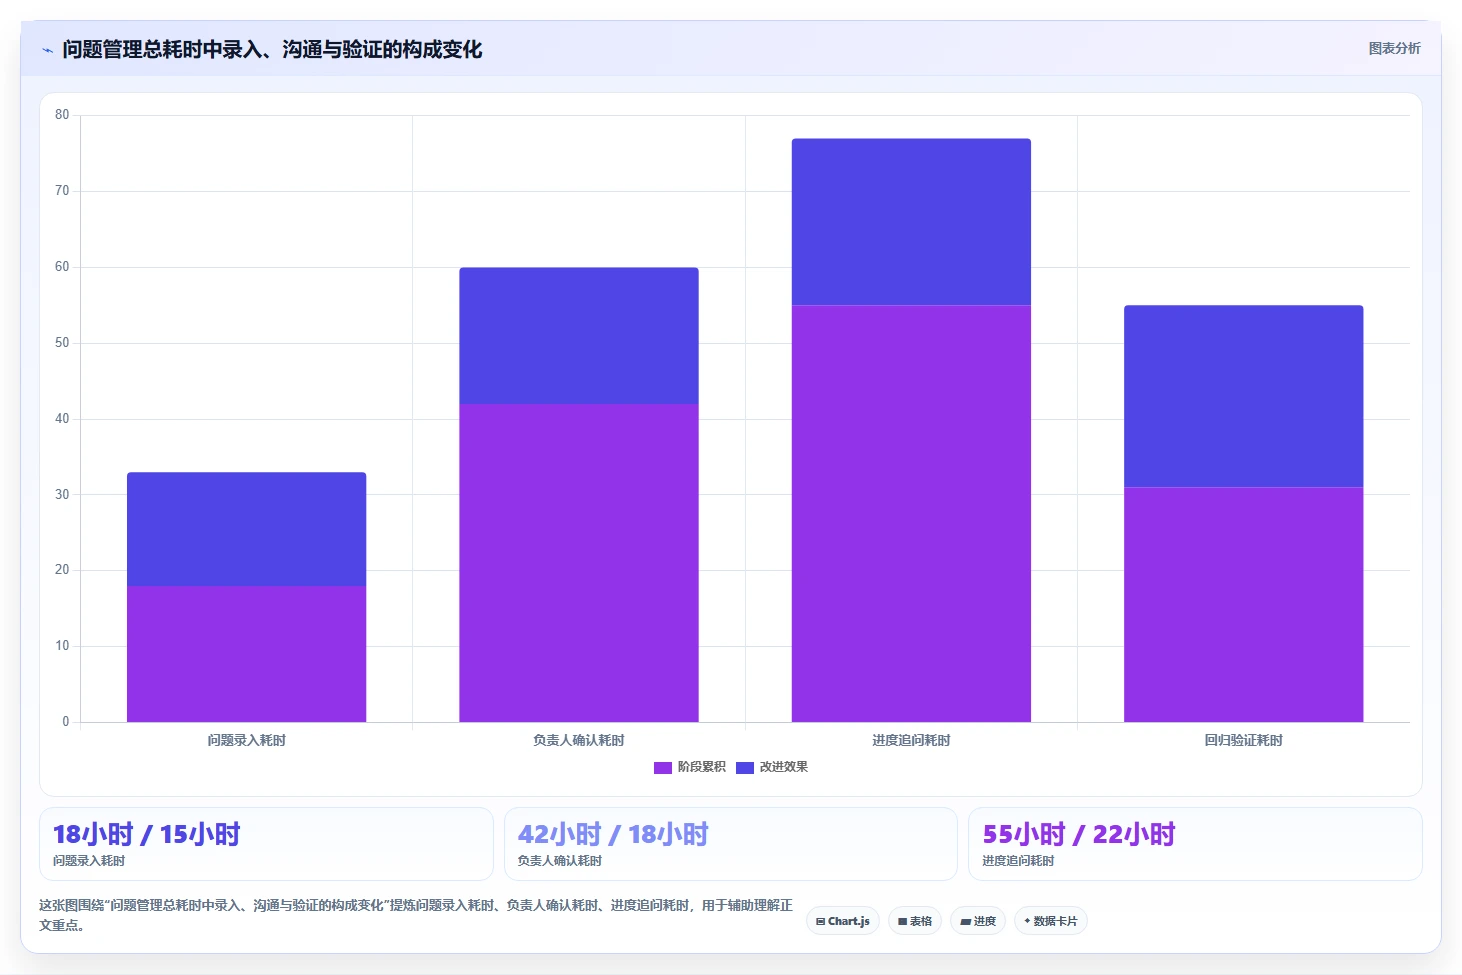Click the 进度追问耗时 caption in the third card
1462x975 pixels.
click(x=1018, y=861)
